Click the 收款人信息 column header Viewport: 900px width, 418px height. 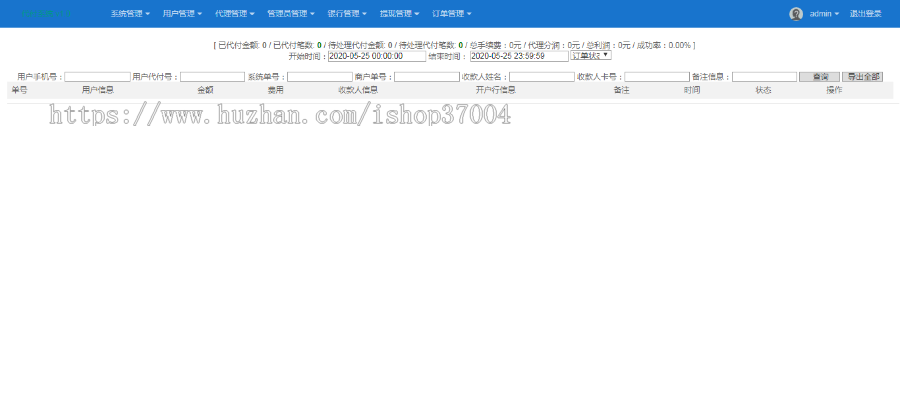358,90
